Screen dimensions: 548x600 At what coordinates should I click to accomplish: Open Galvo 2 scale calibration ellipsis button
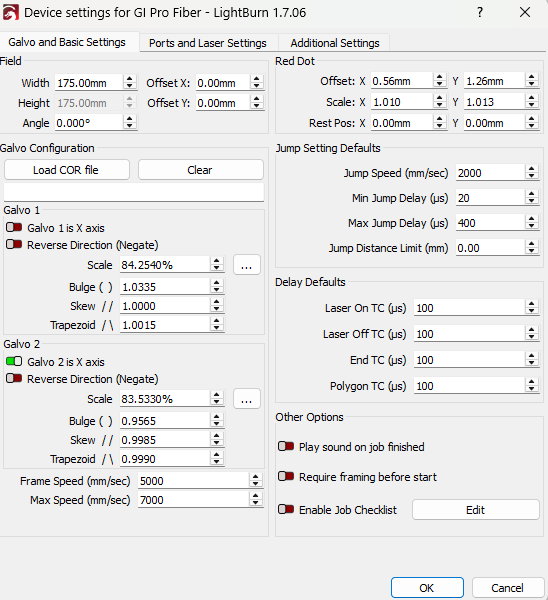point(247,399)
